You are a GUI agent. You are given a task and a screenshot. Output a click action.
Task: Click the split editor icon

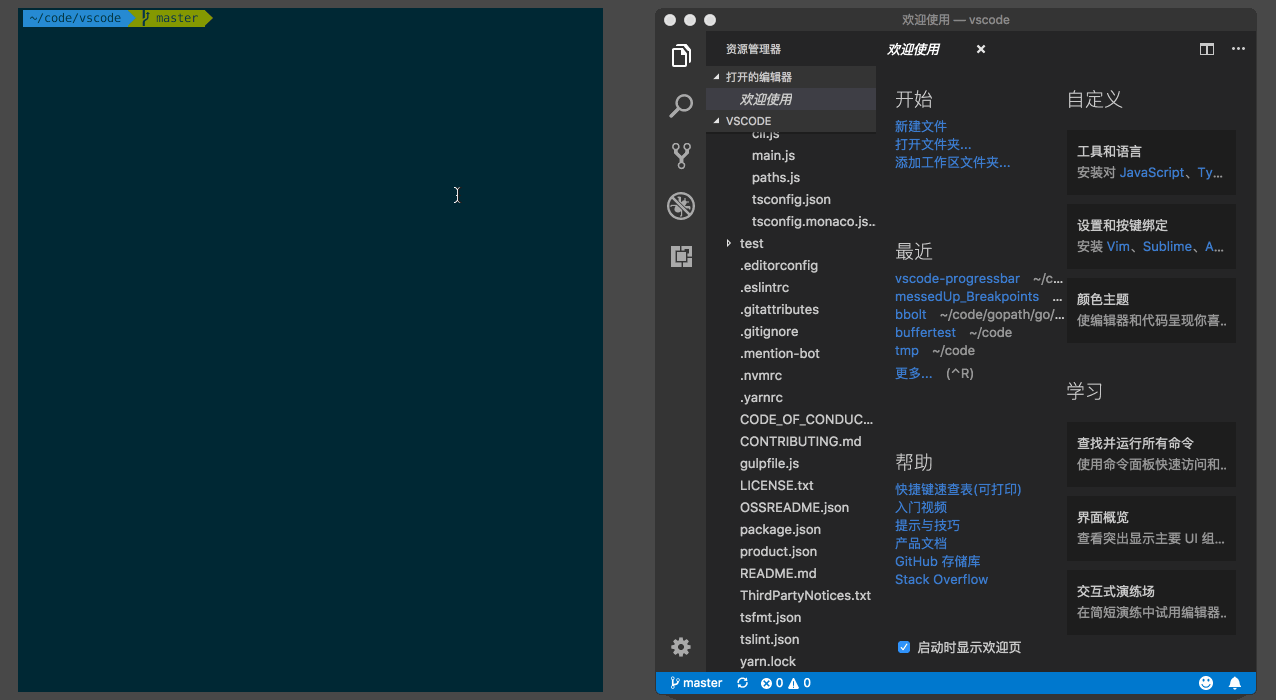tap(1207, 49)
